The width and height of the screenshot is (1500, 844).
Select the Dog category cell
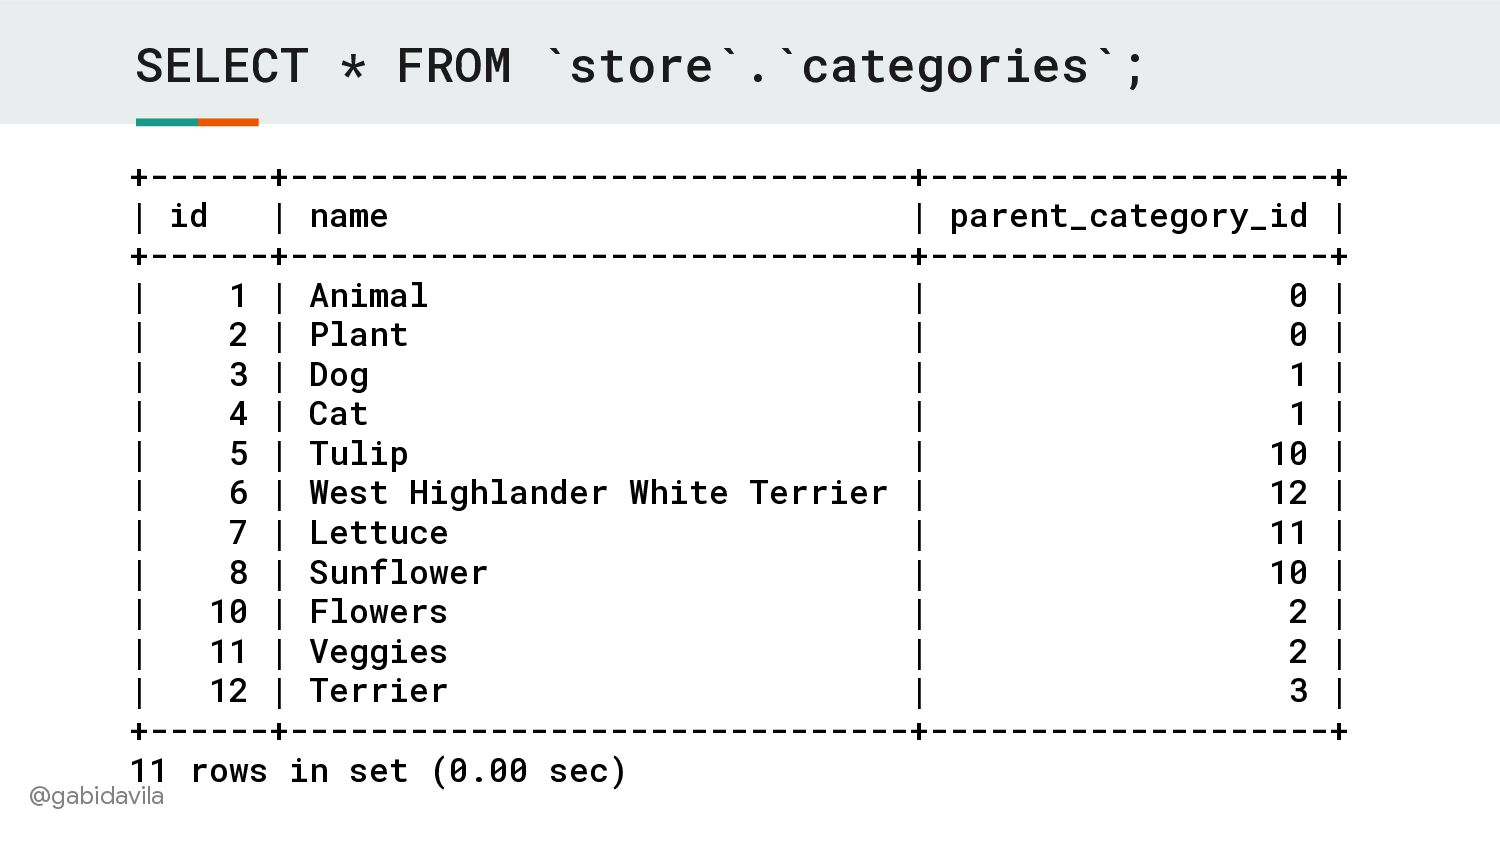click(339, 376)
